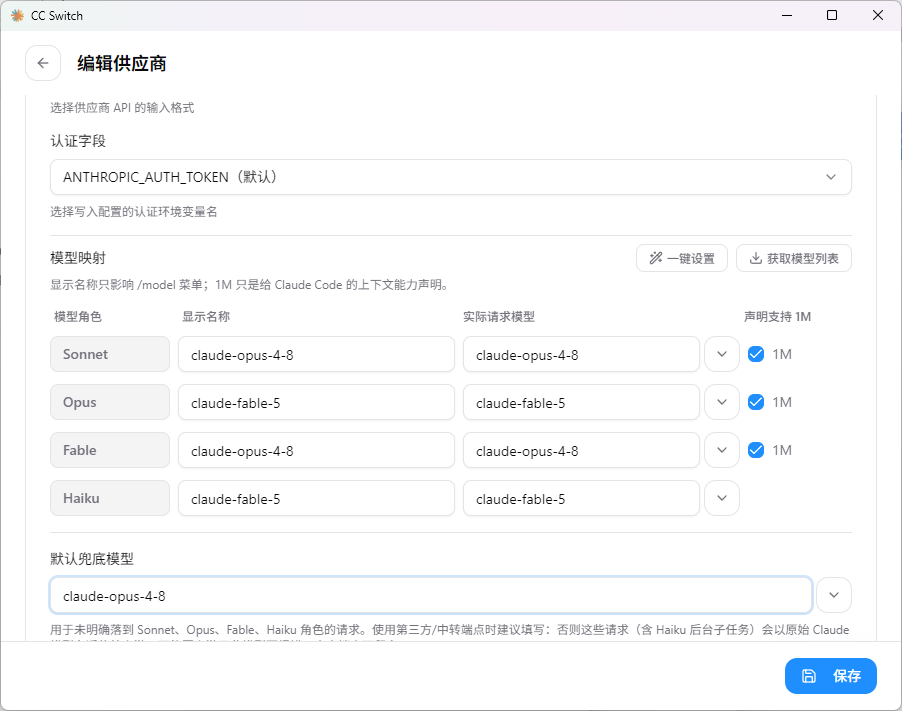
Task: Expand the Haiku row model dropdown
Action: click(x=722, y=498)
